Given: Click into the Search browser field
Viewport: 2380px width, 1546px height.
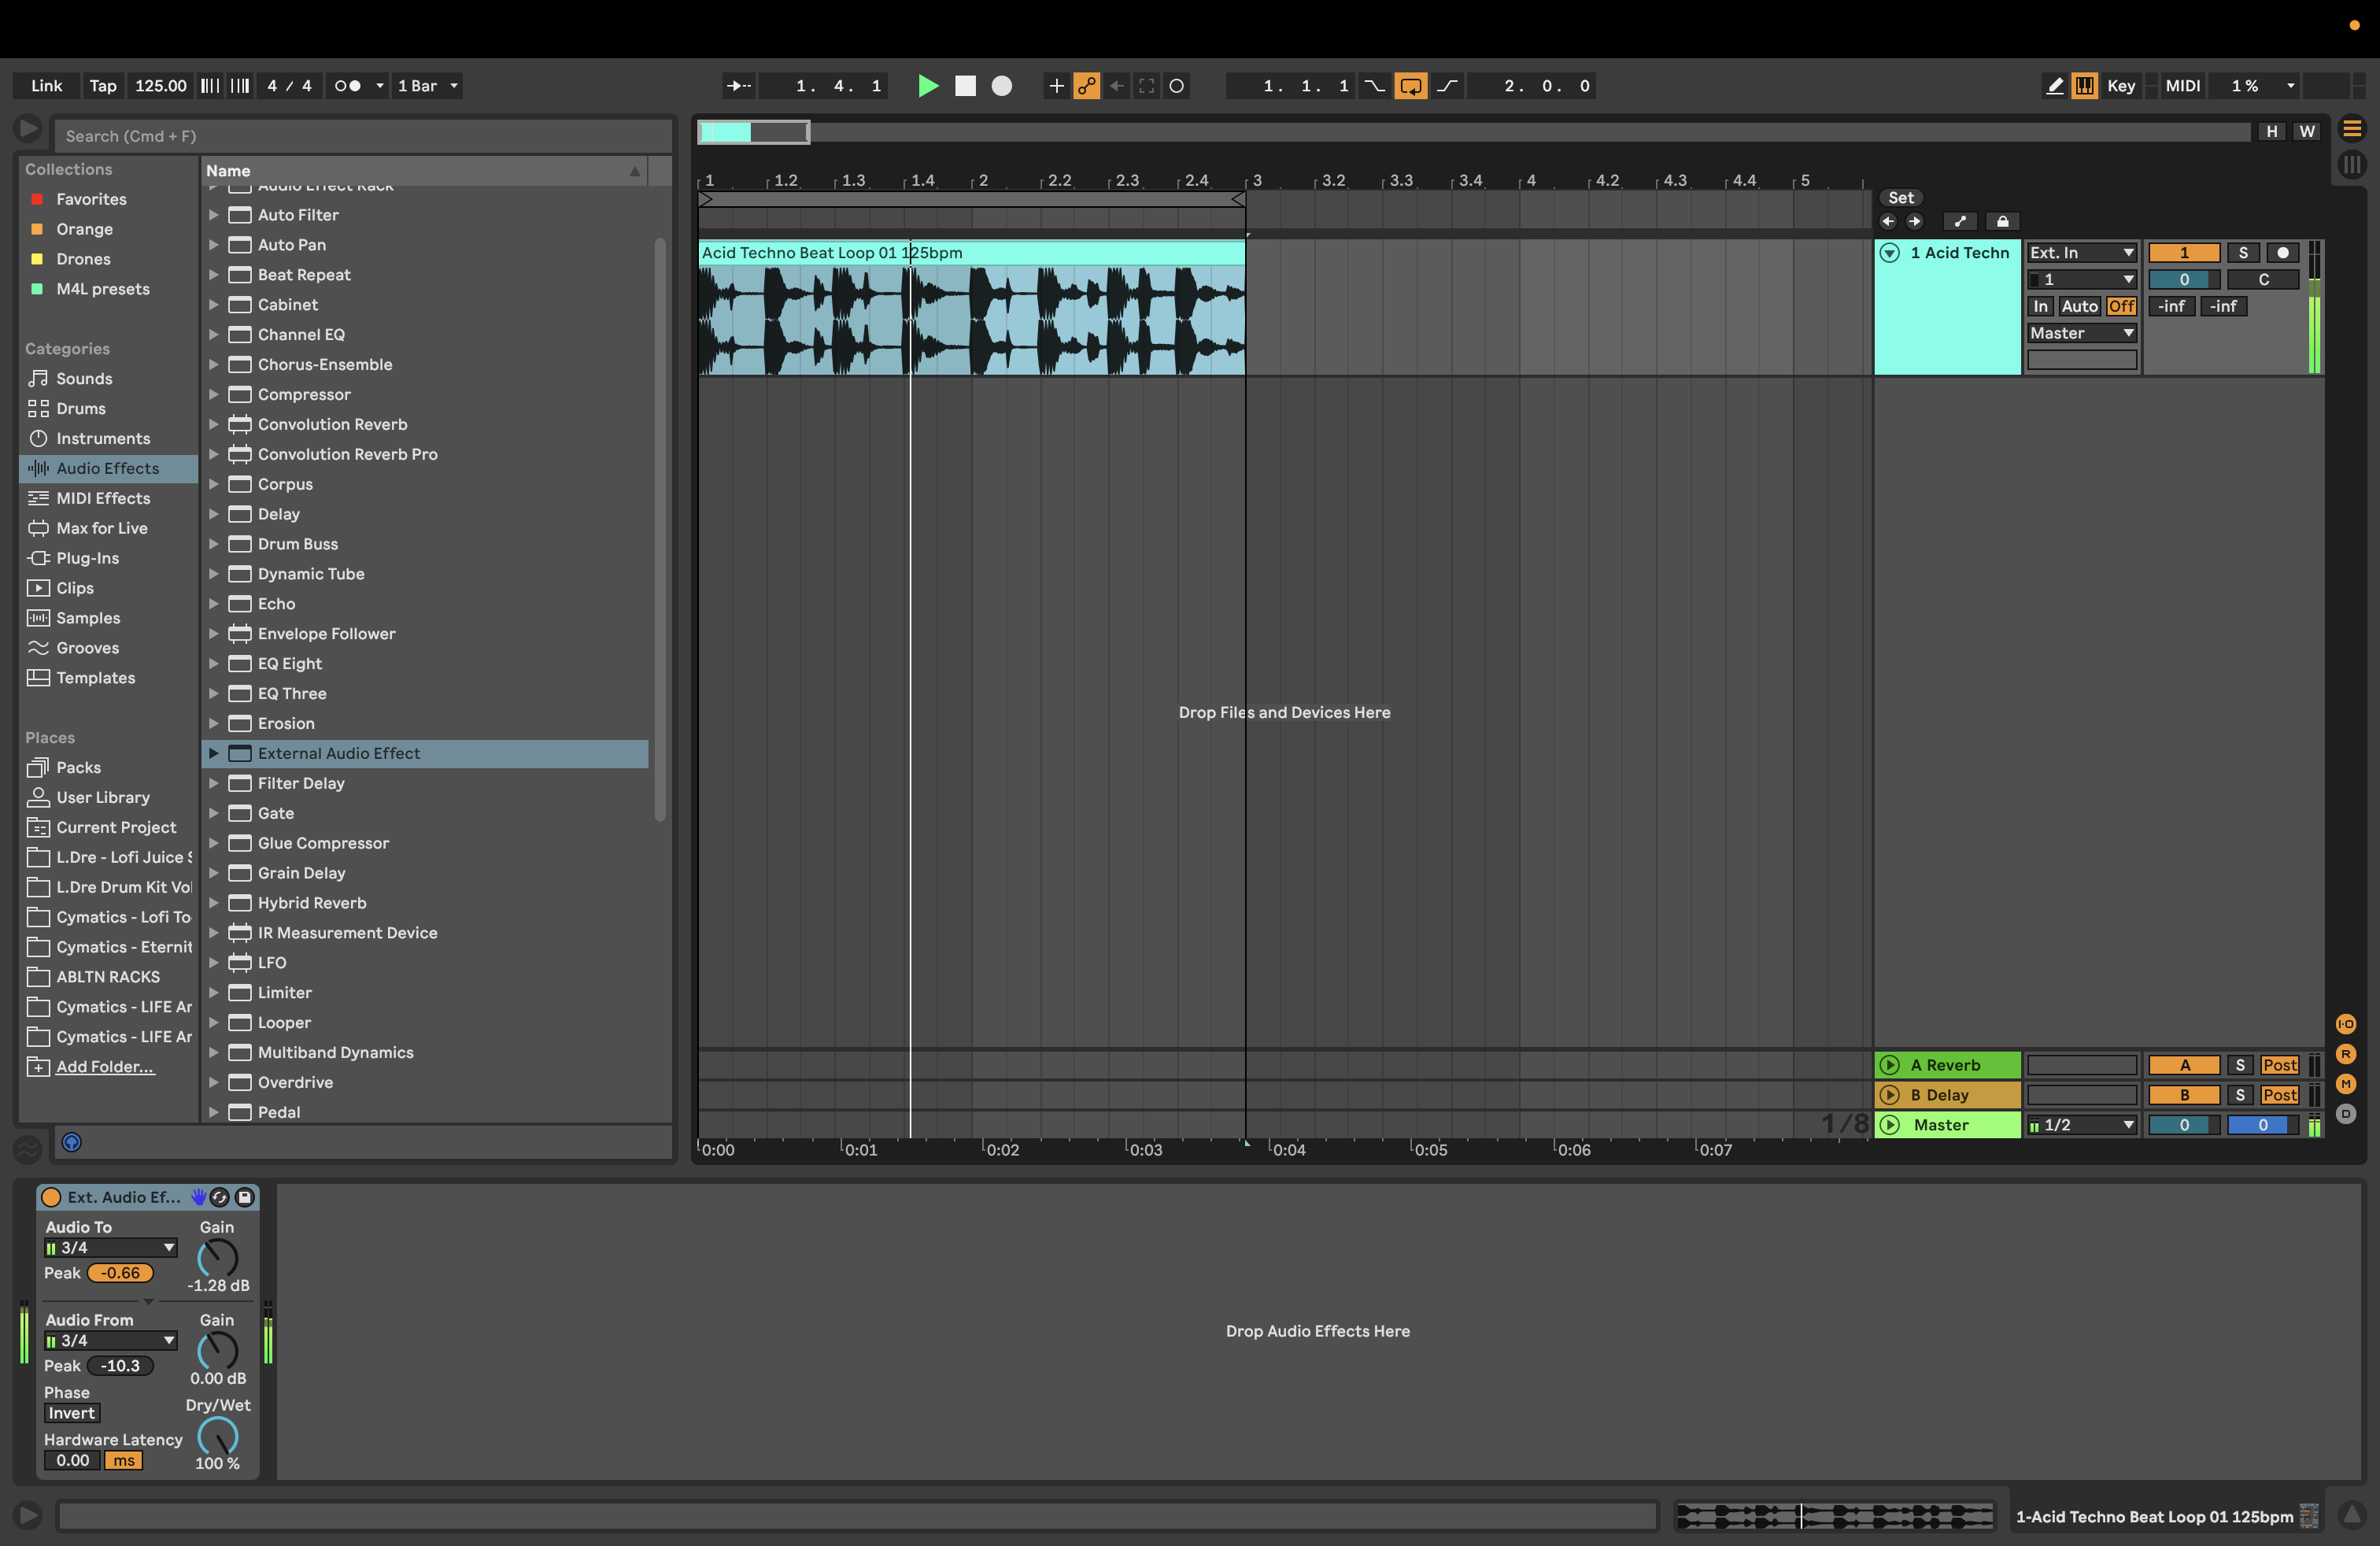Looking at the screenshot, I should pyautogui.click(x=364, y=136).
